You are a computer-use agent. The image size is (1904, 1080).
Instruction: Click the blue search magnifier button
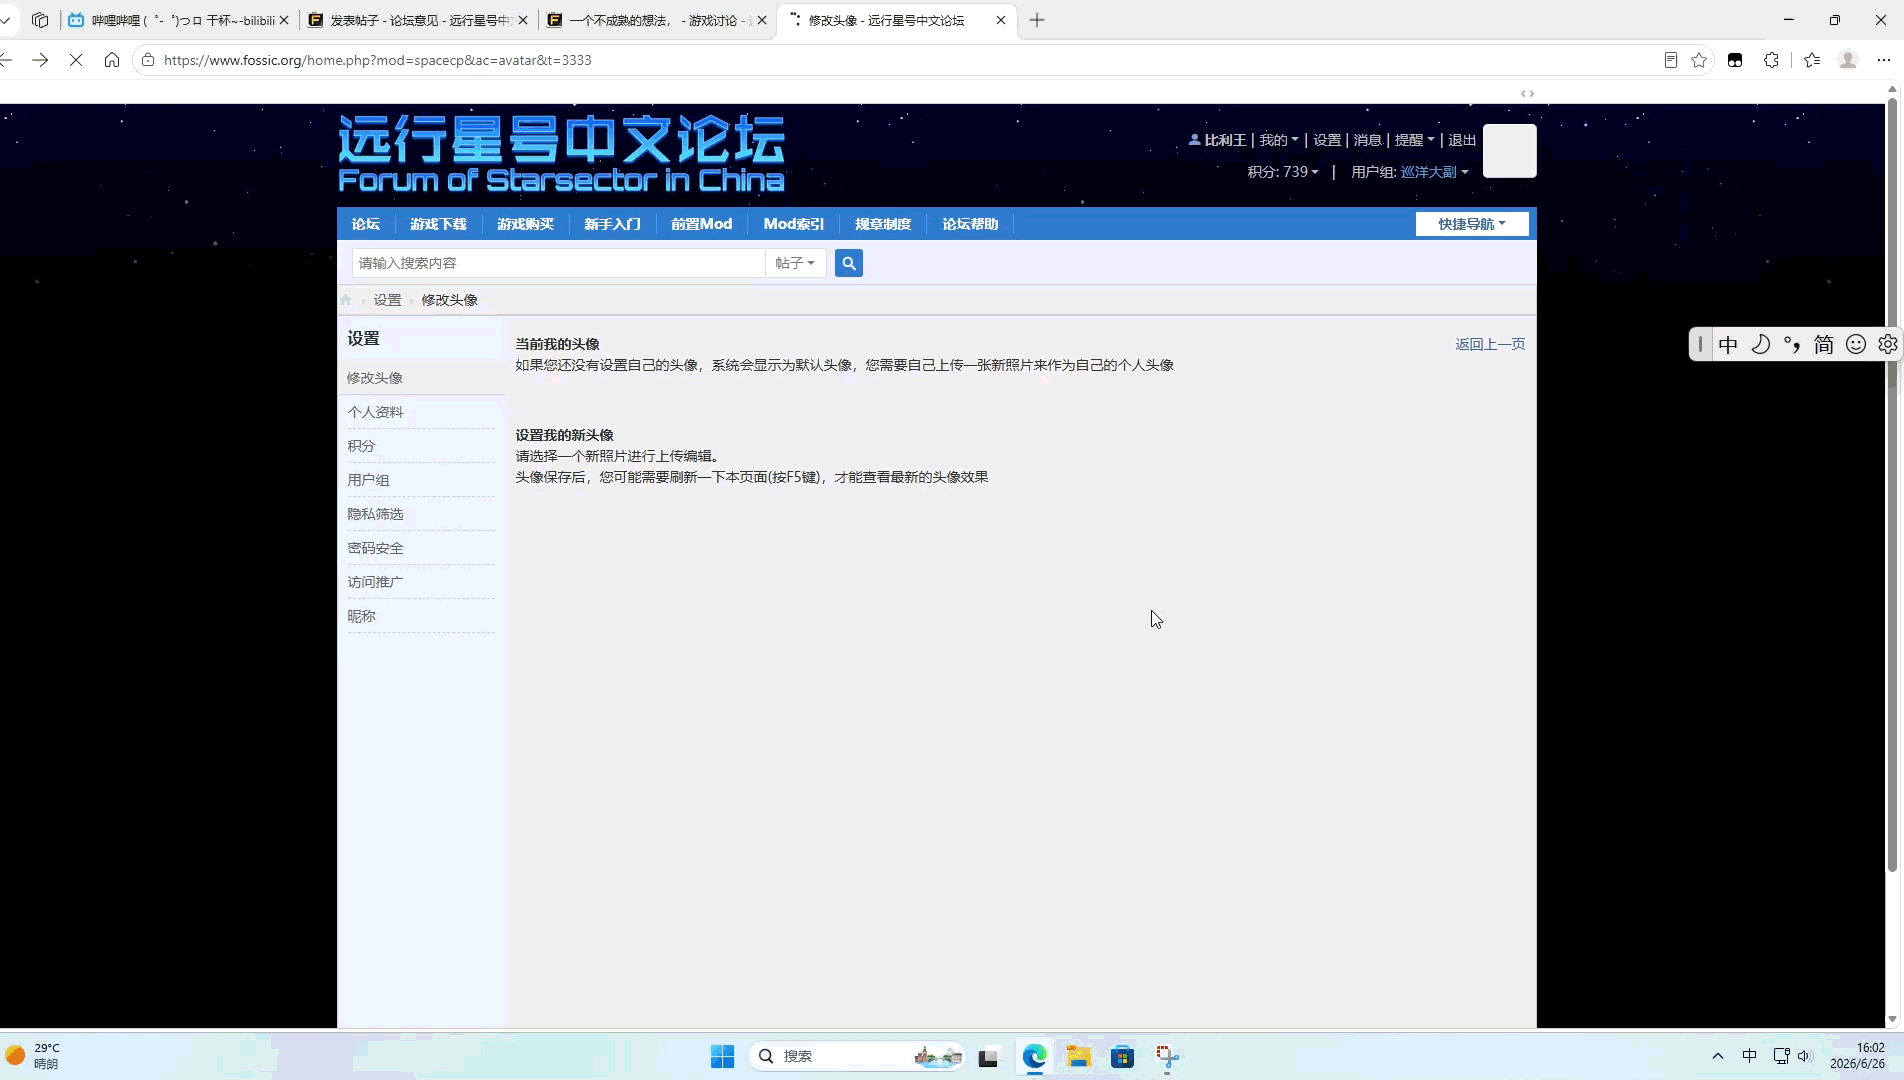[849, 263]
